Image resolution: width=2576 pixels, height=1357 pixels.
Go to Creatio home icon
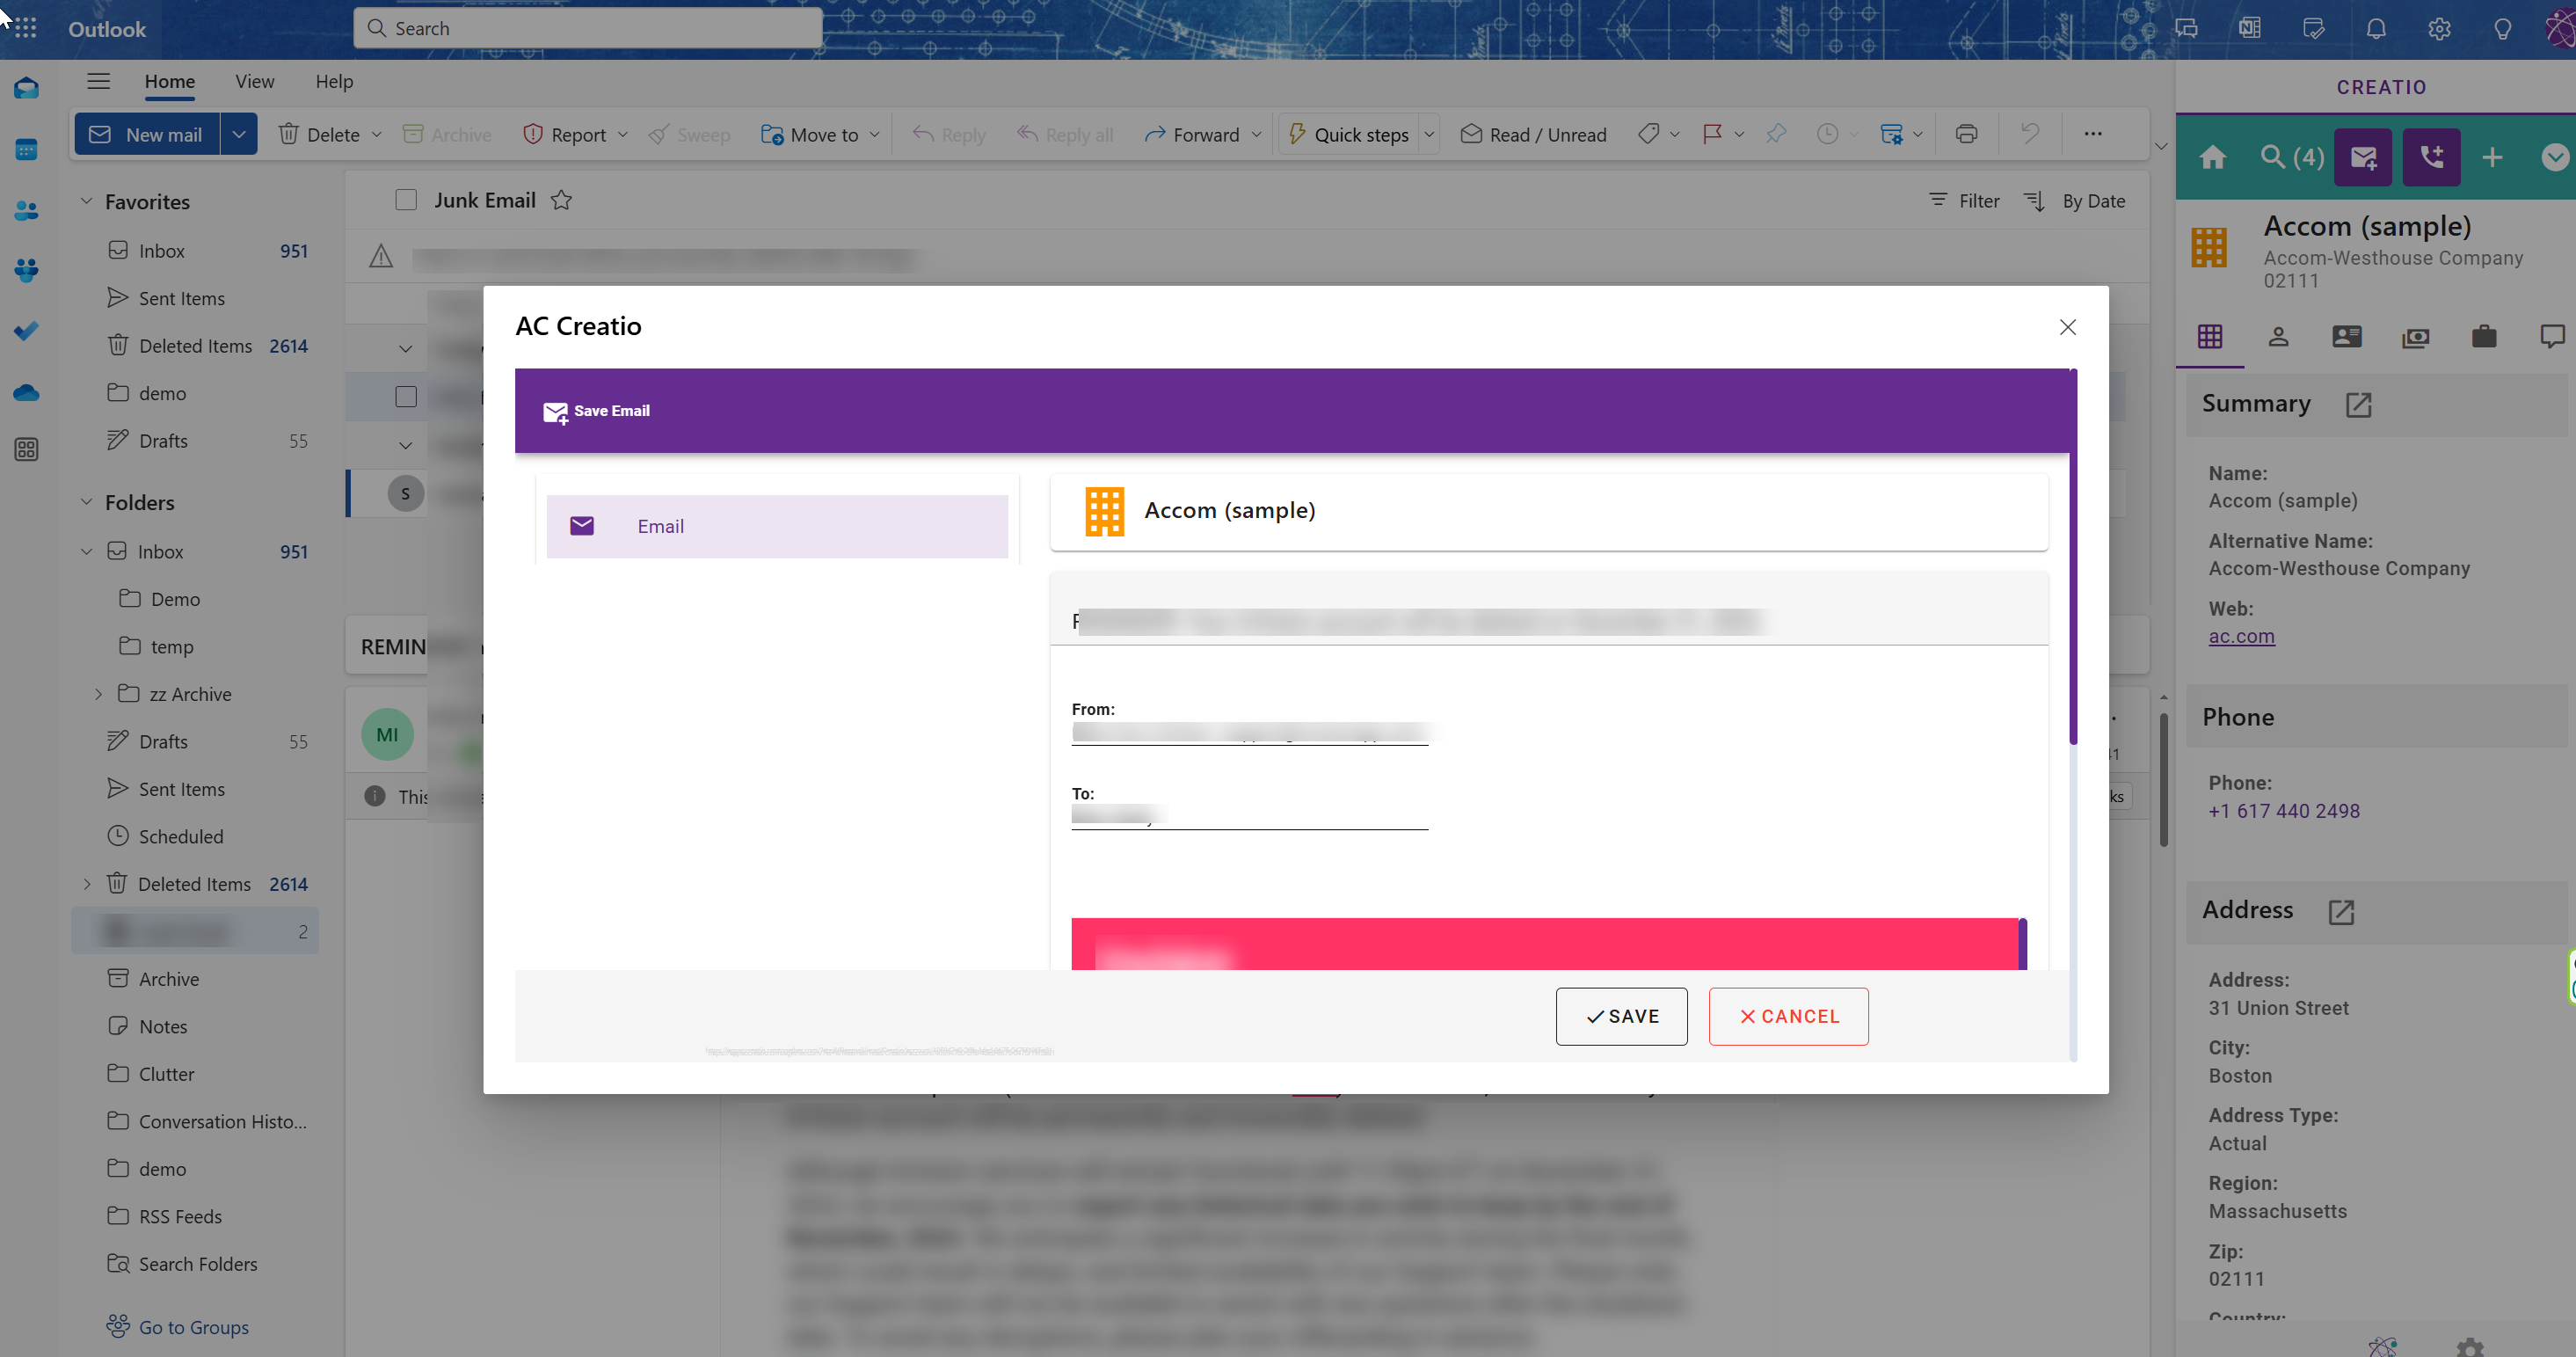[x=2213, y=157]
